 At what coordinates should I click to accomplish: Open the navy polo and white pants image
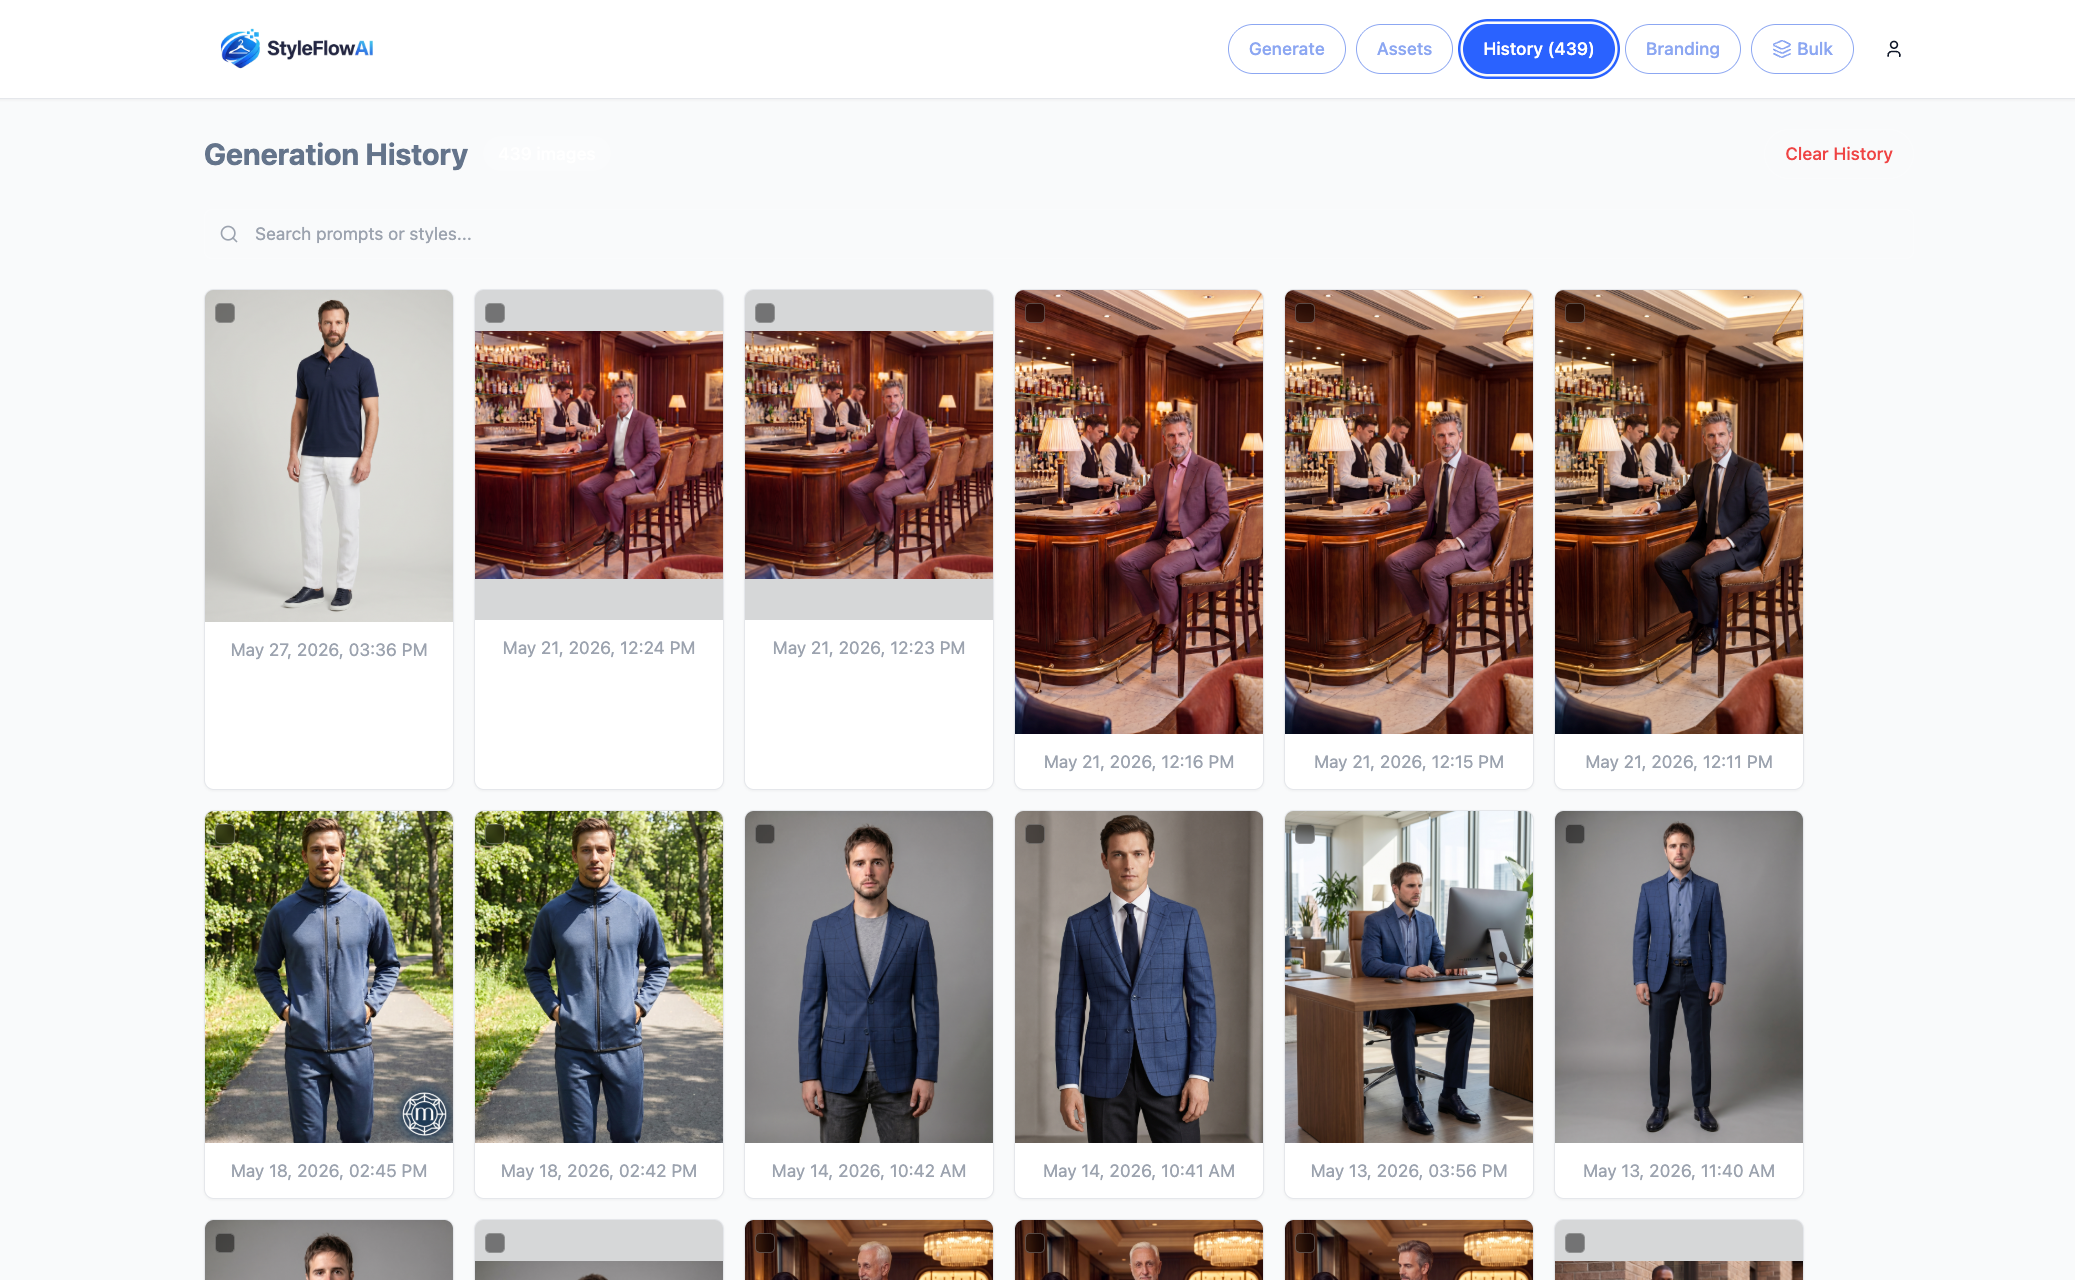[x=329, y=456]
